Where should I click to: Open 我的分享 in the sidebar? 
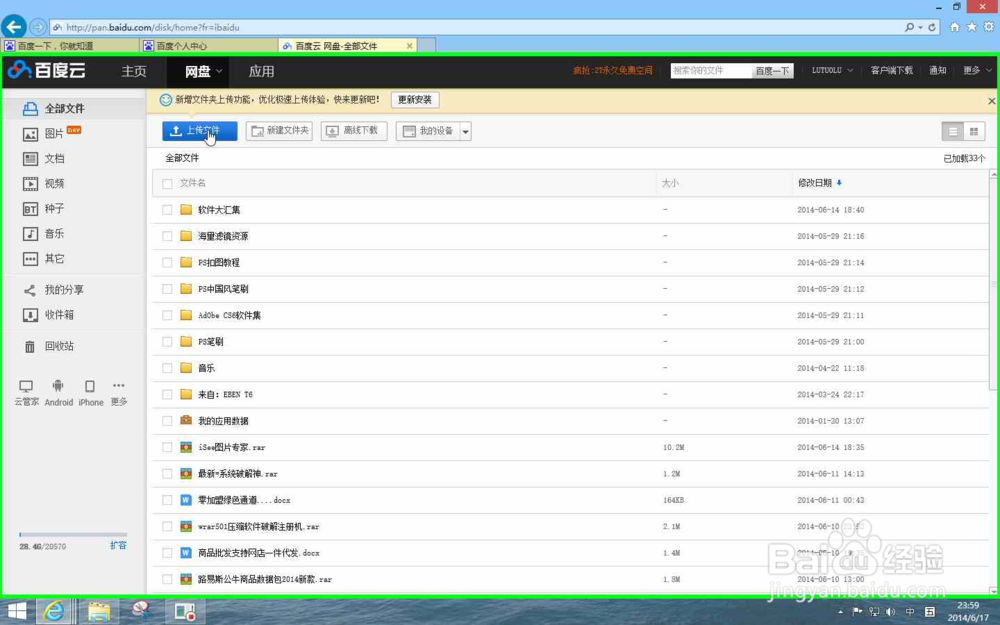tap(54, 290)
